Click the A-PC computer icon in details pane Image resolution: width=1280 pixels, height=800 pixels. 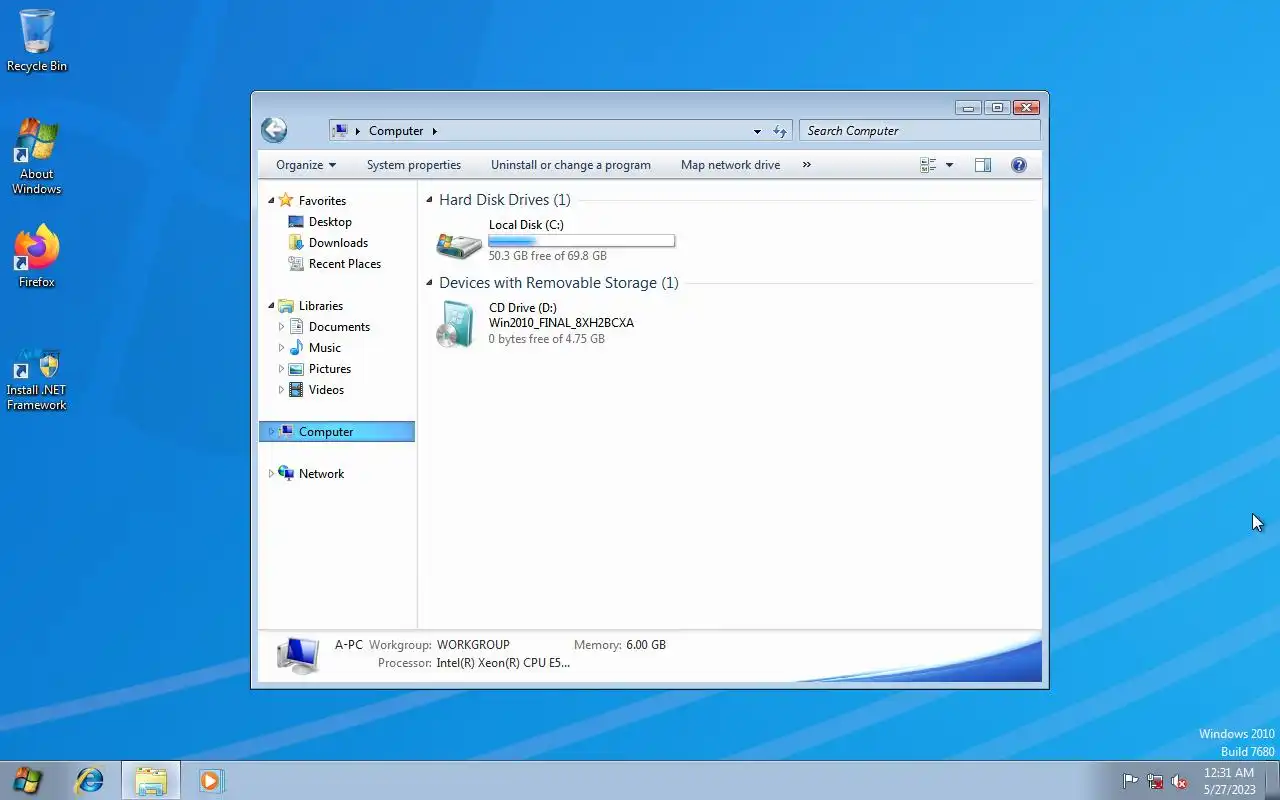[298, 655]
